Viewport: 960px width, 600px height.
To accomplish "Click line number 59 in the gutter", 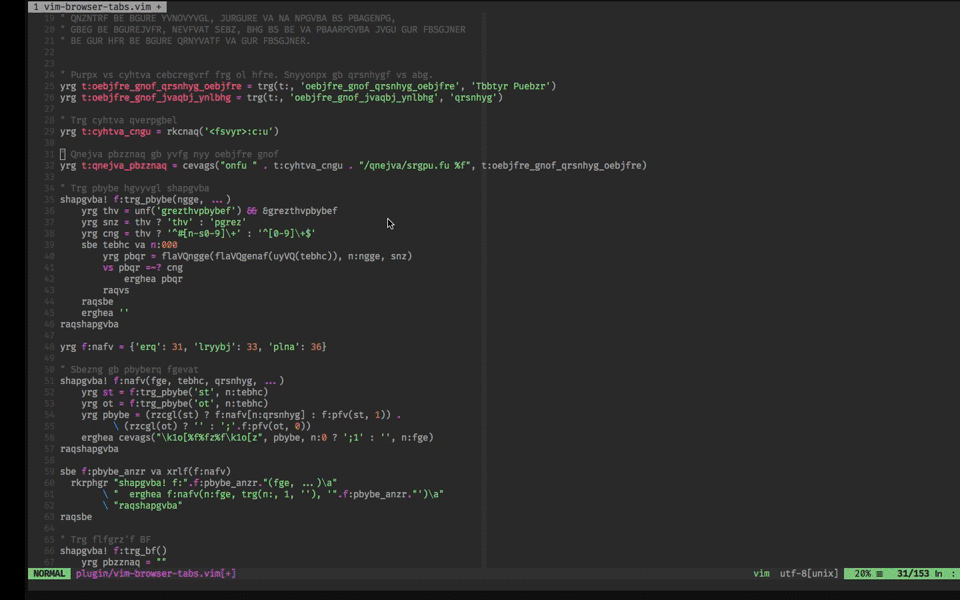I will 49,471.
